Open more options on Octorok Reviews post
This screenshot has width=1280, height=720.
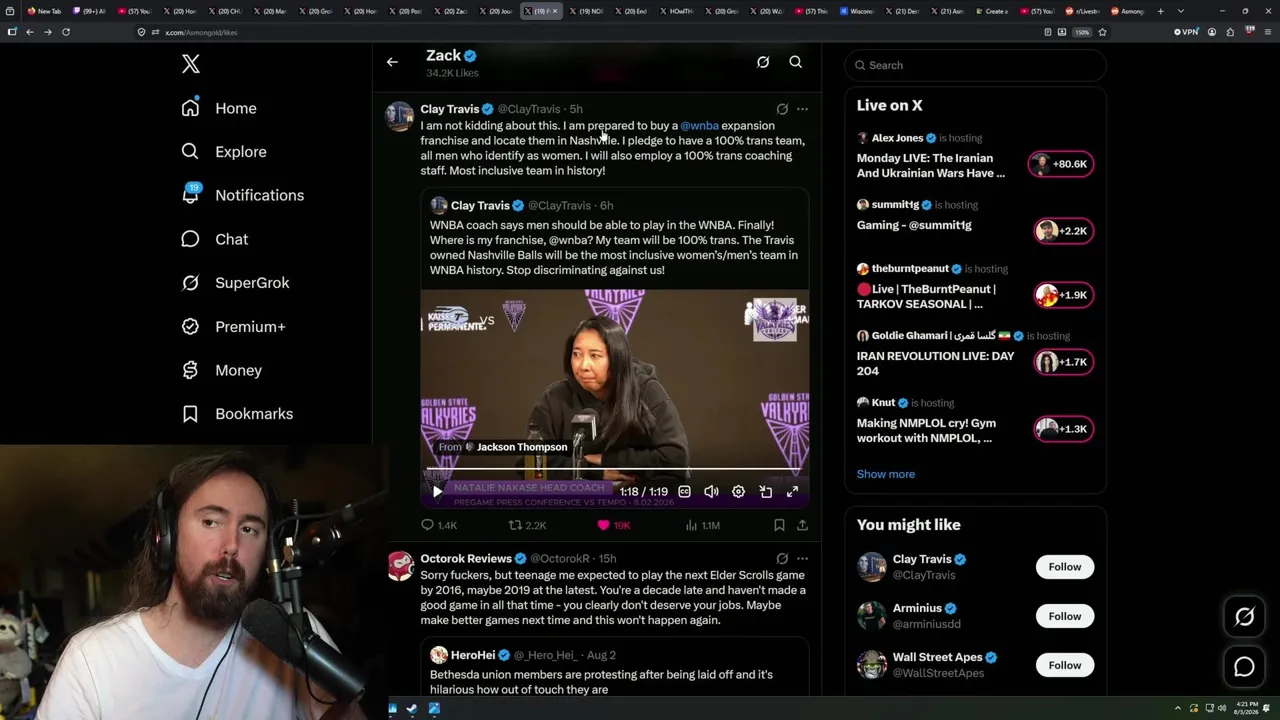(x=802, y=559)
